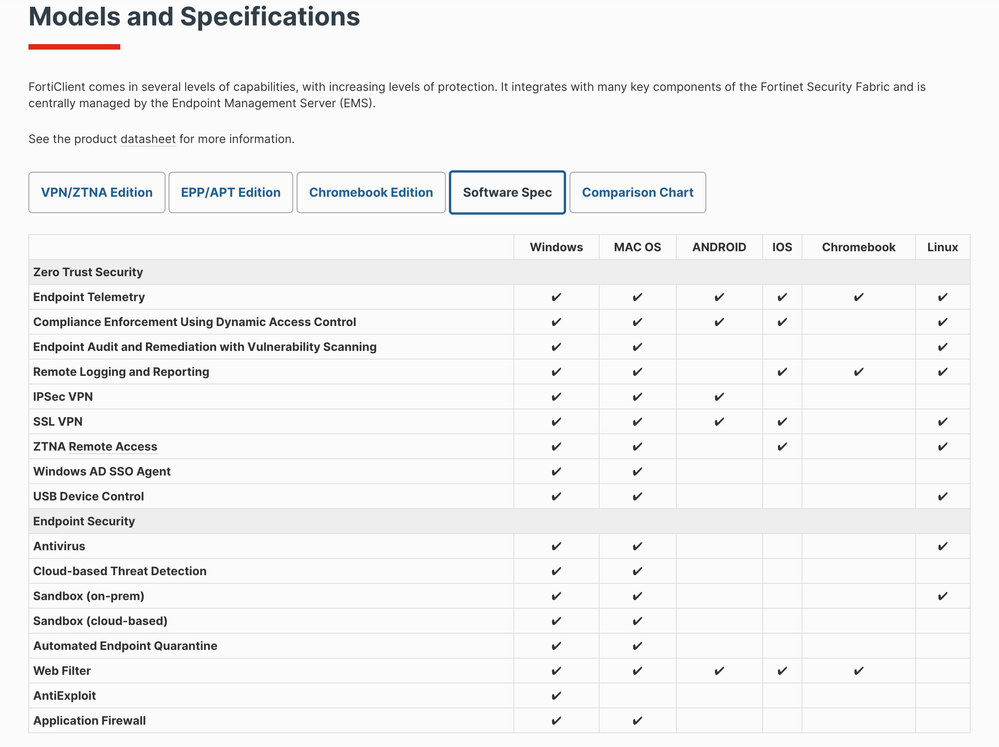Click IPSec VPN checkmark under ANDROID

[719, 397]
